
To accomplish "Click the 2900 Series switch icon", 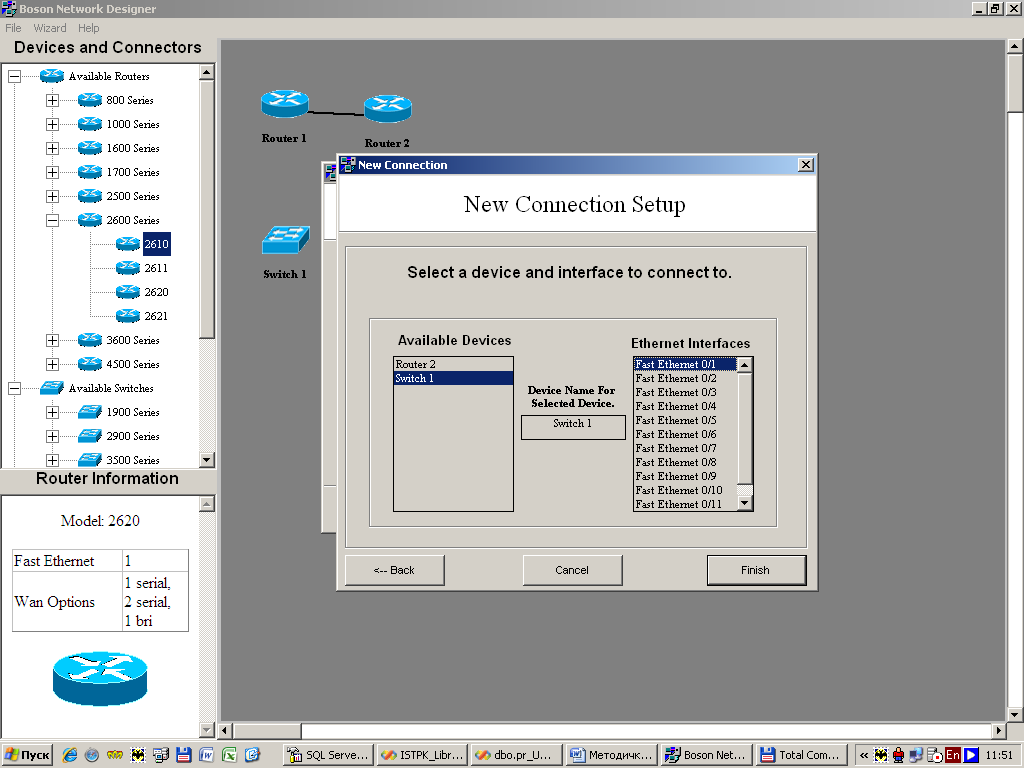I will (89, 436).
